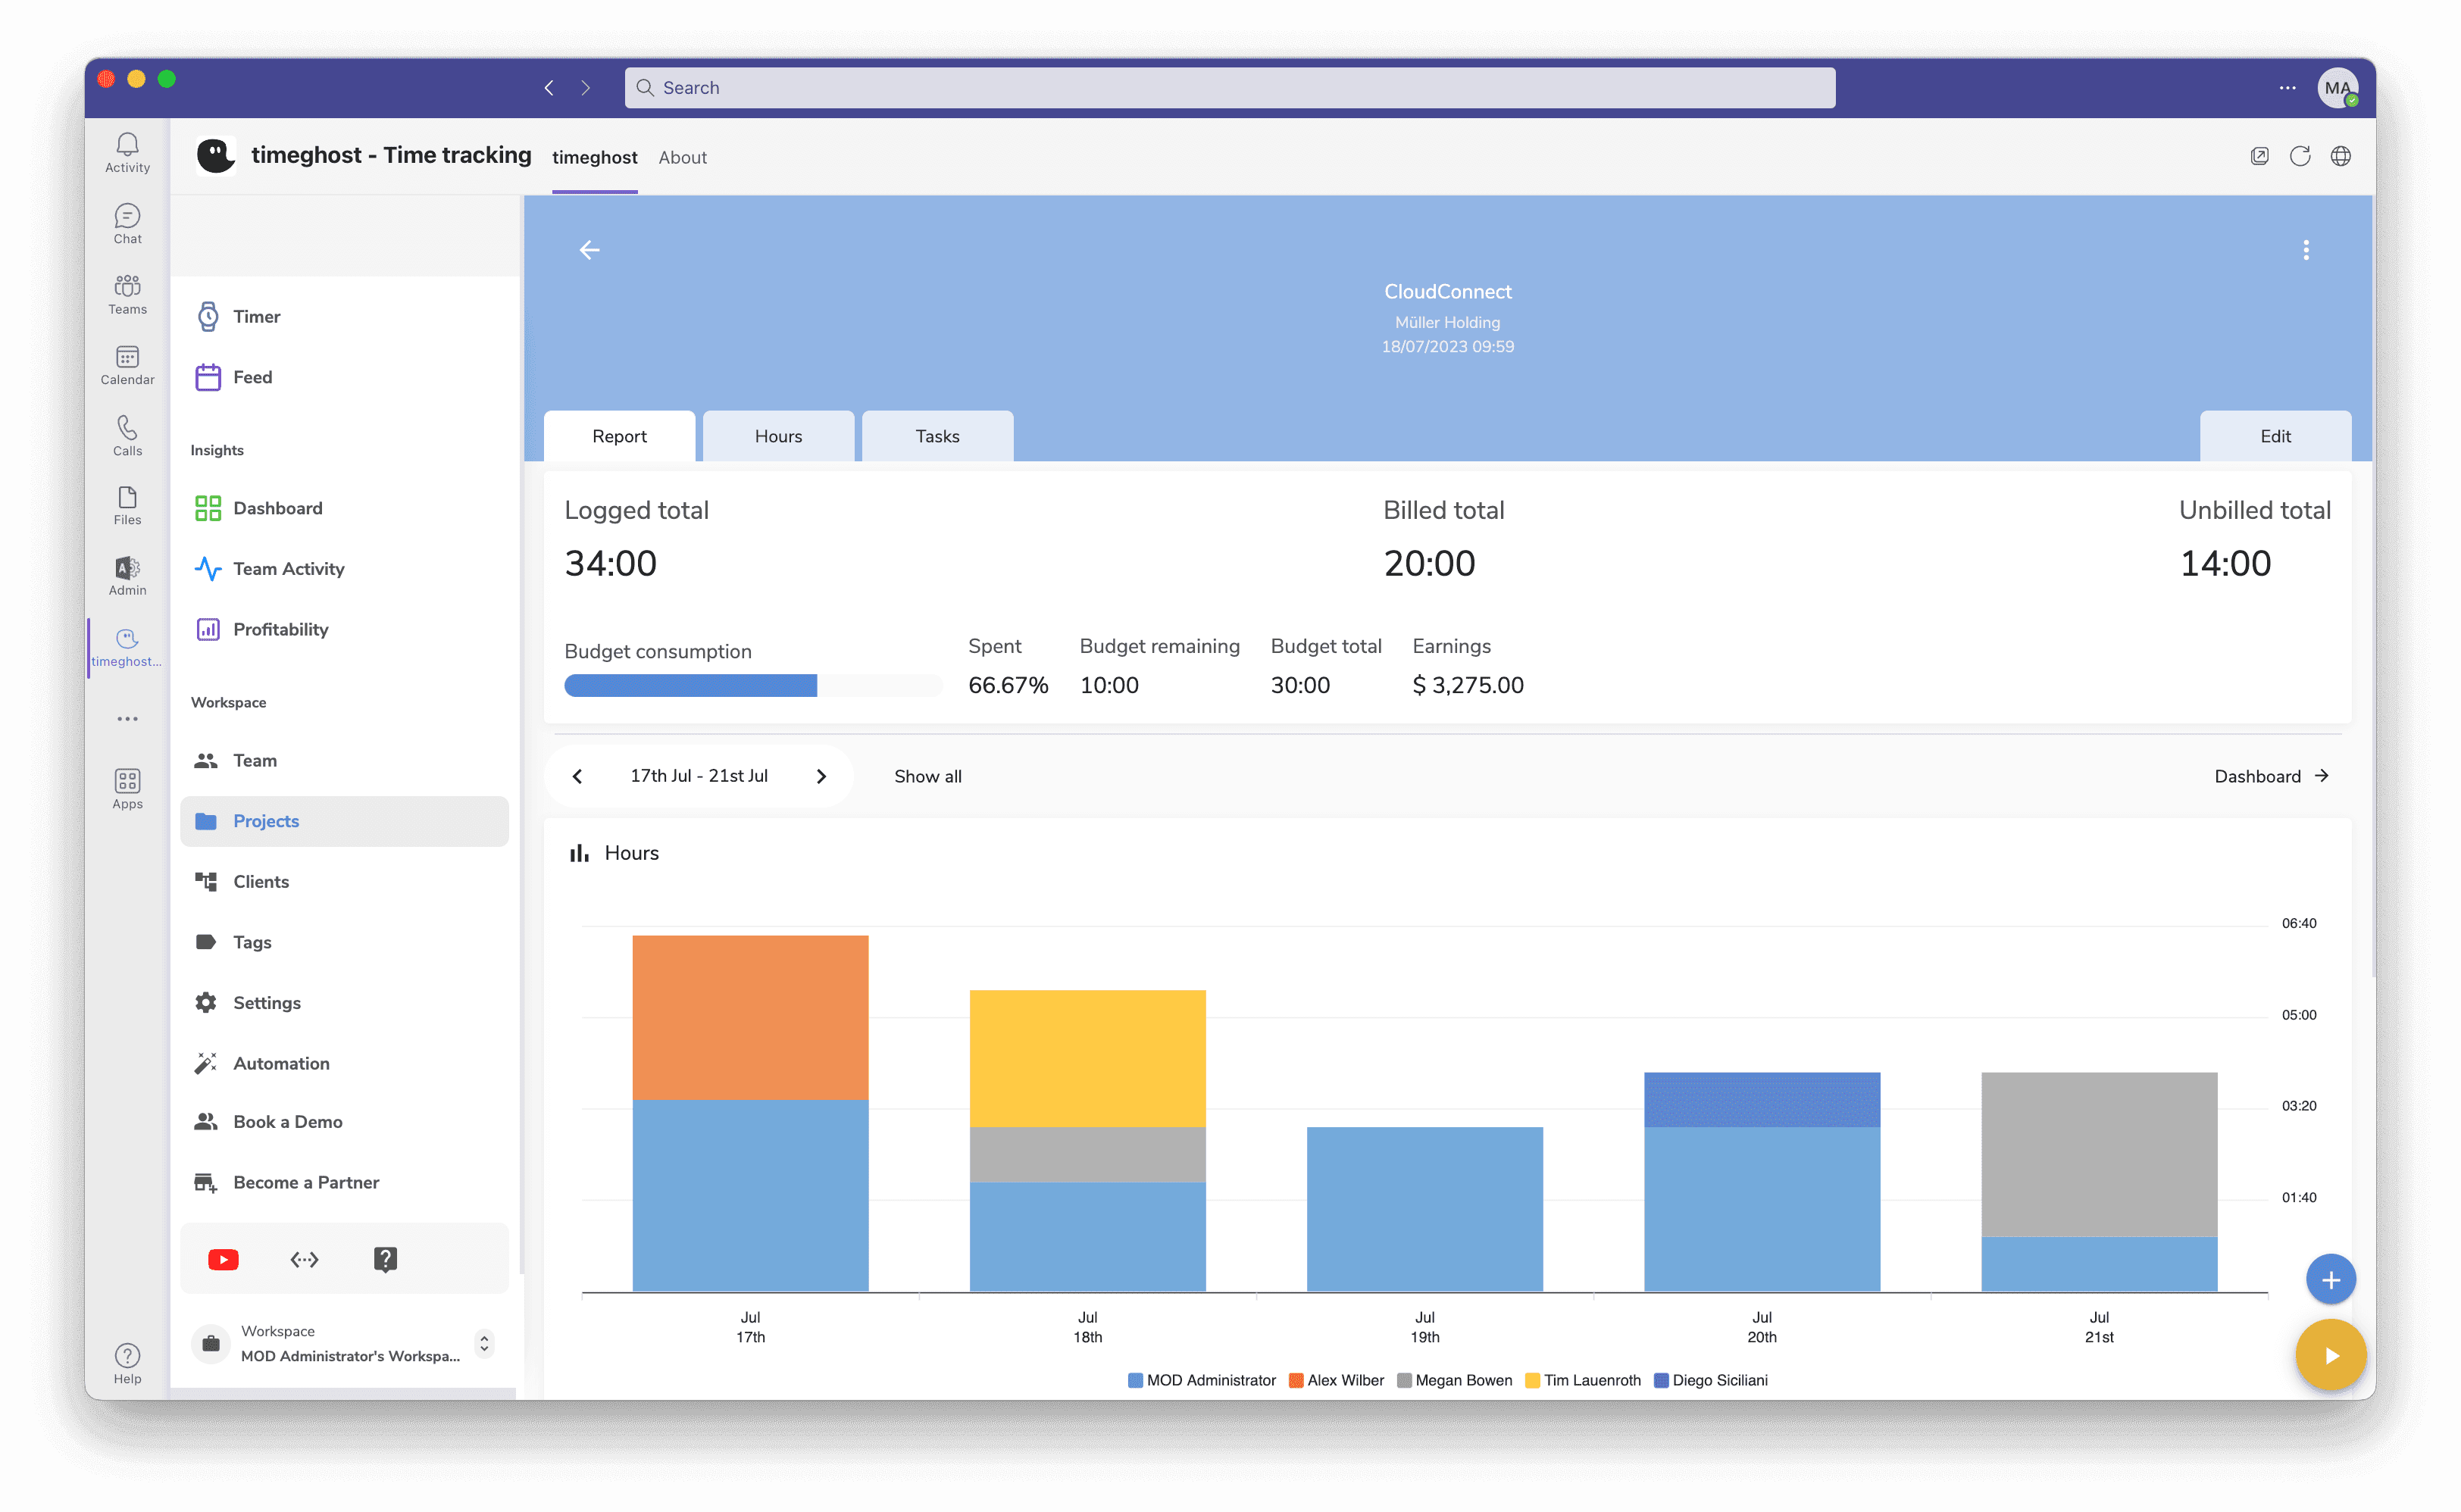Go to previous week date range
2461x1512 pixels.
tap(577, 776)
